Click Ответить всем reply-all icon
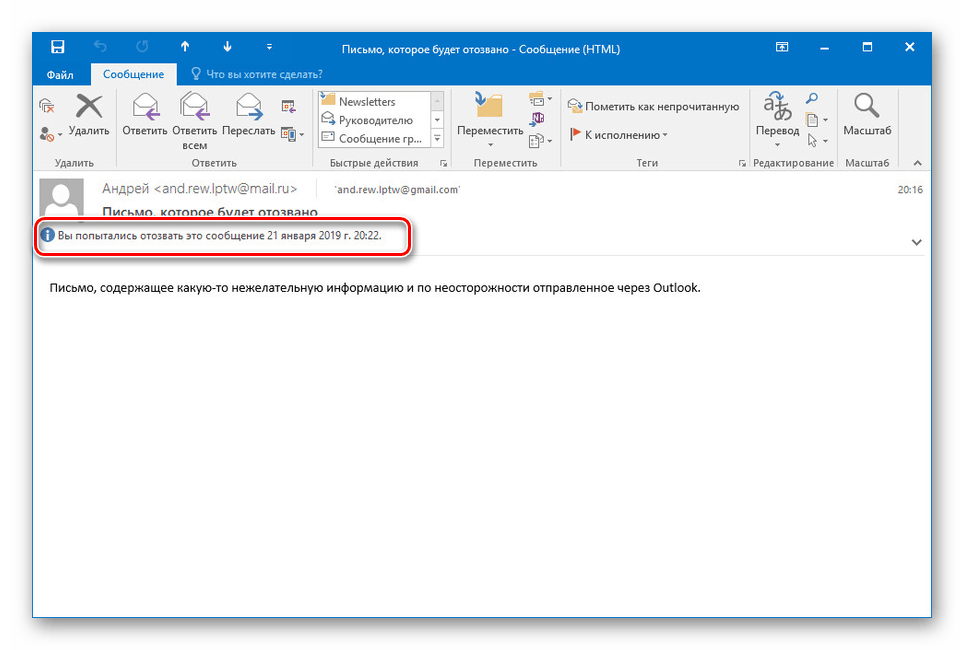Image resolution: width=964 pixels, height=650 pixels. (x=194, y=121)
